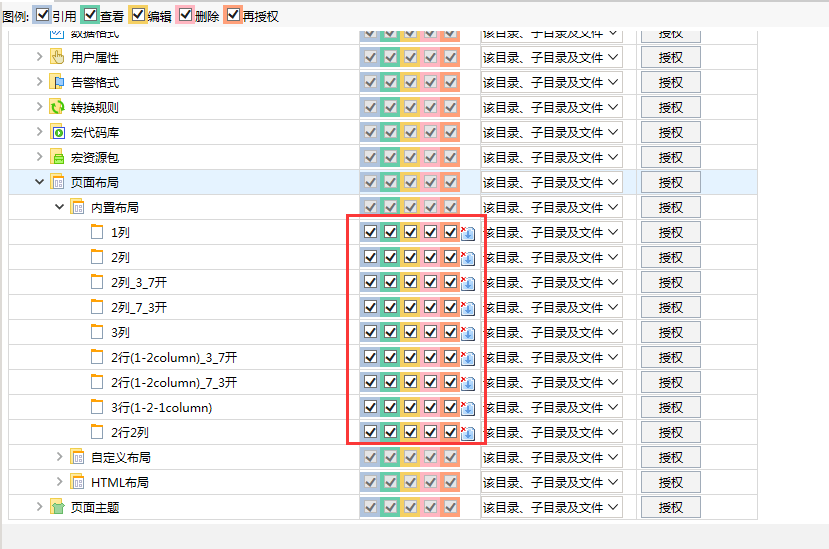
Task: Toggle the 编辑 checkbox for 2列_3_7开
Action: (x=410, y=282)
